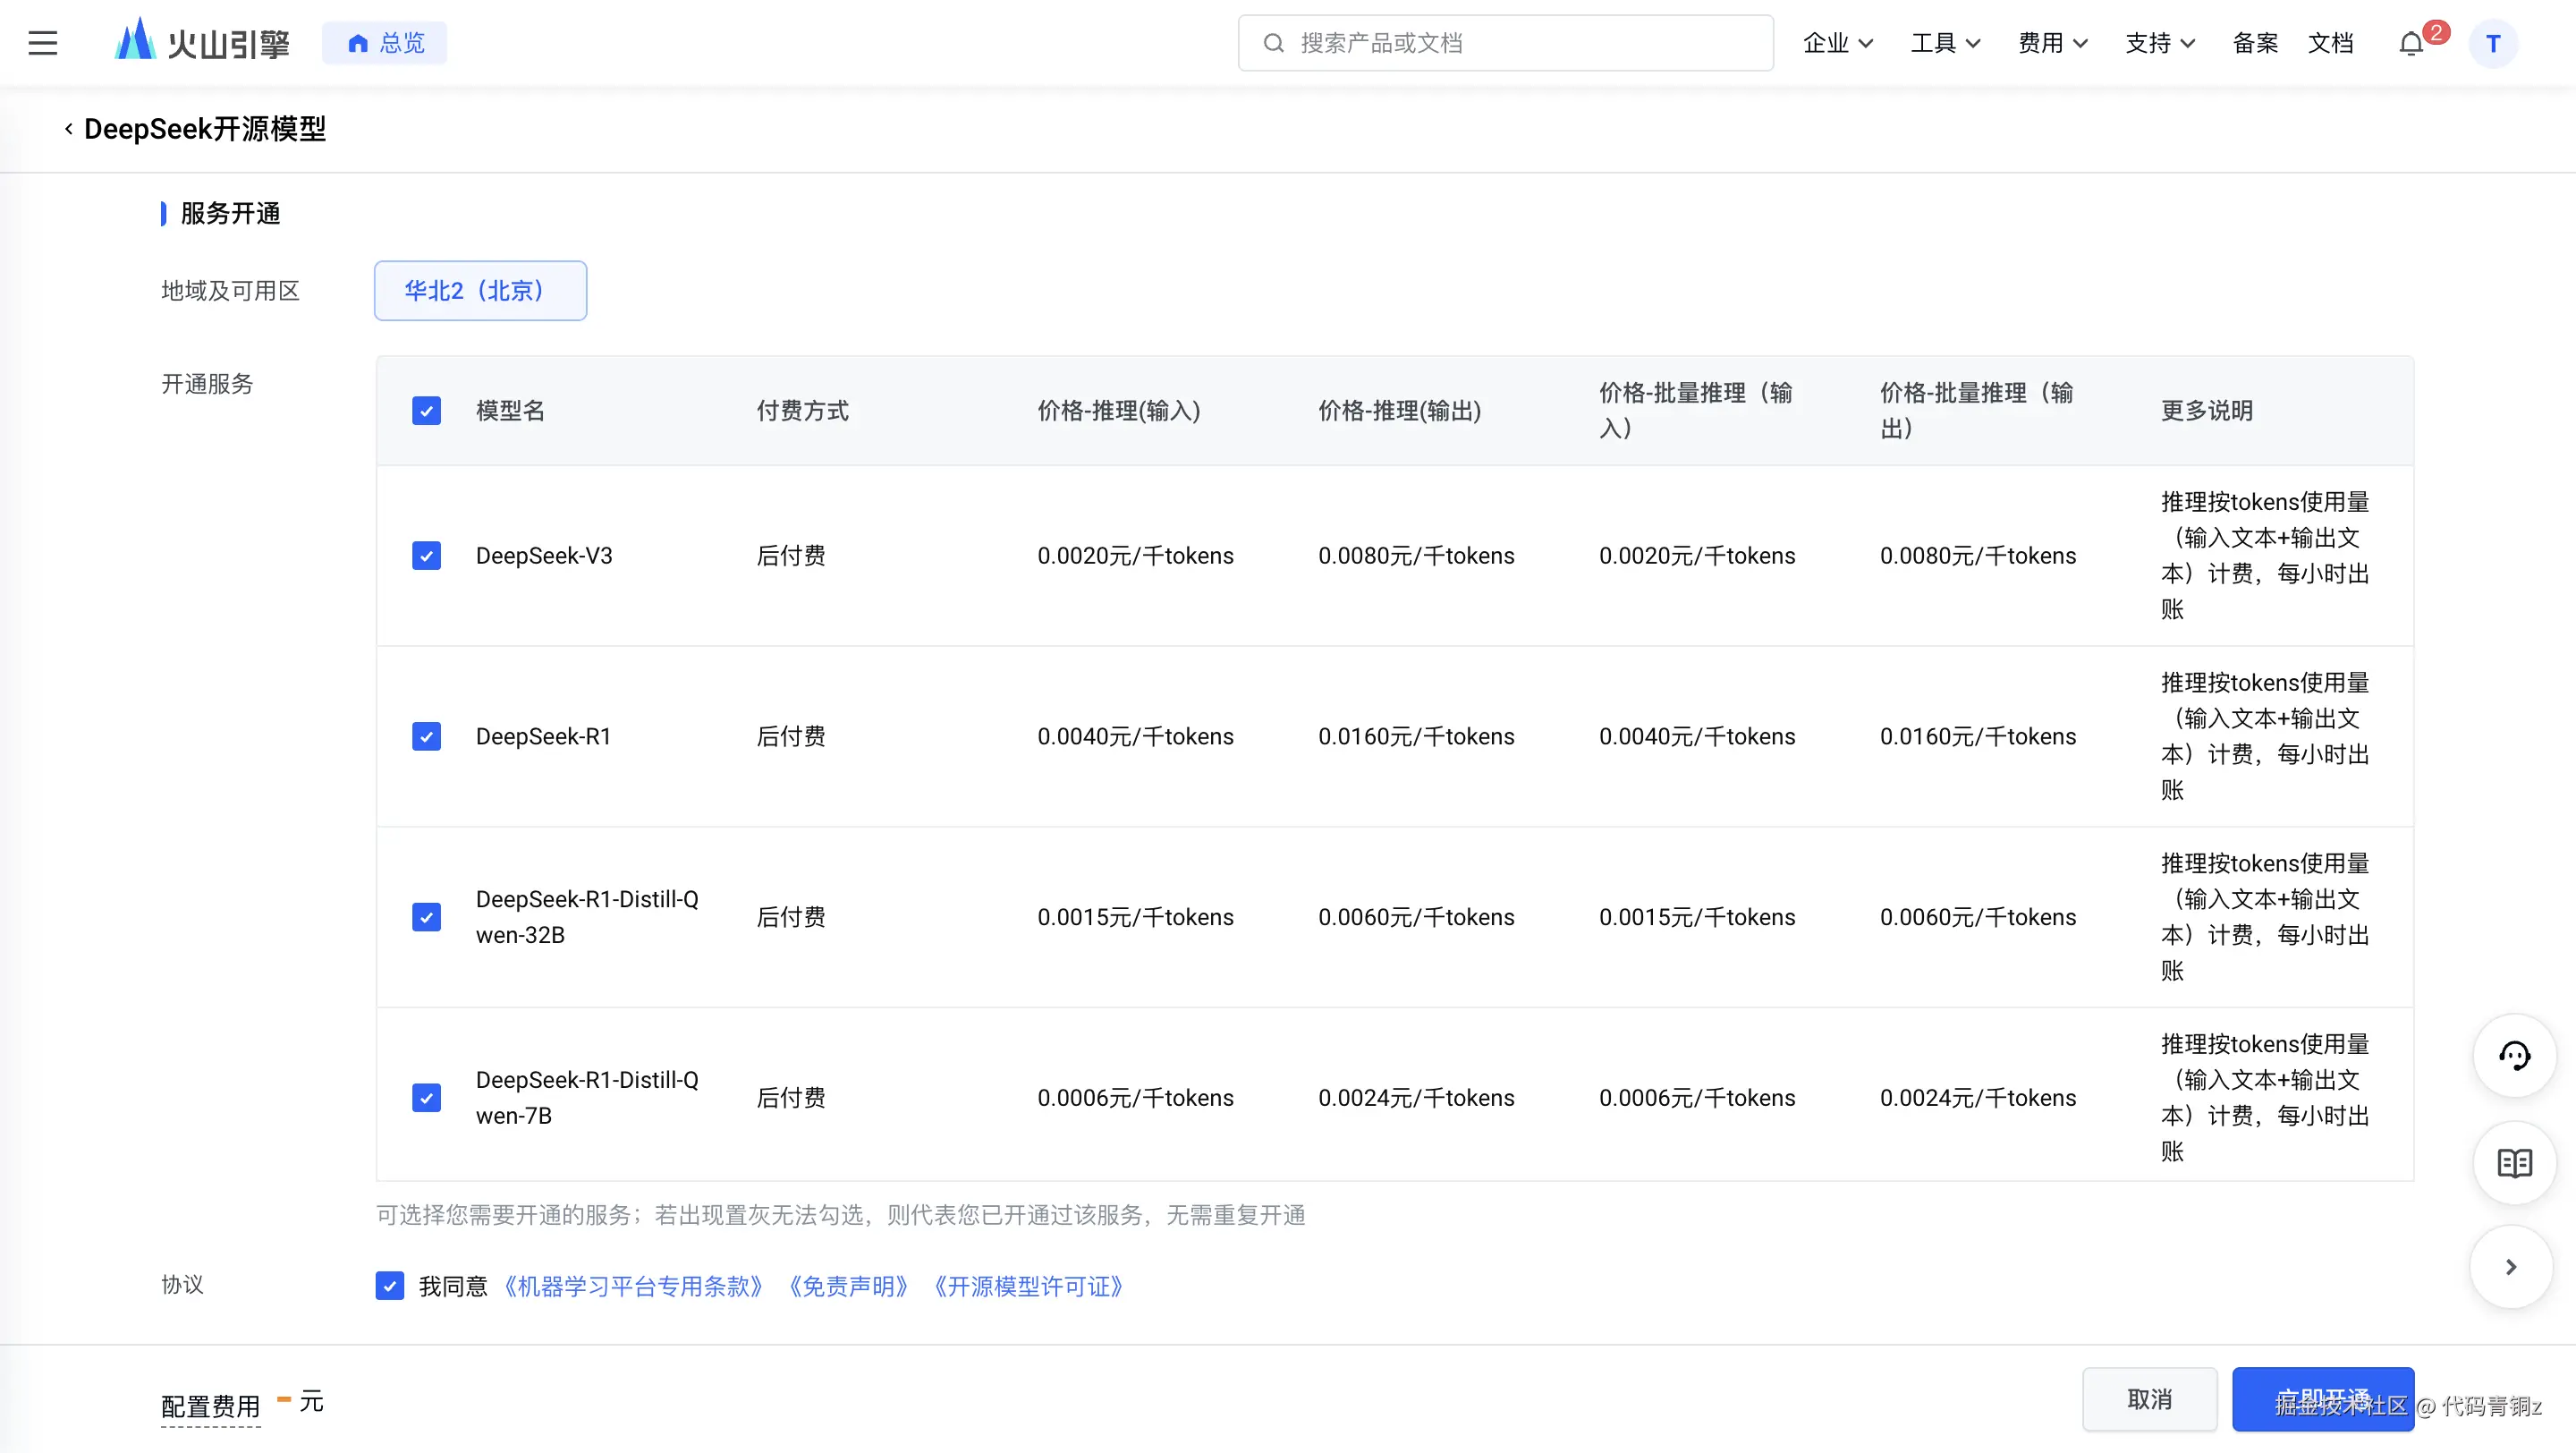Open the hamburger navigation menu

(42, 43)
